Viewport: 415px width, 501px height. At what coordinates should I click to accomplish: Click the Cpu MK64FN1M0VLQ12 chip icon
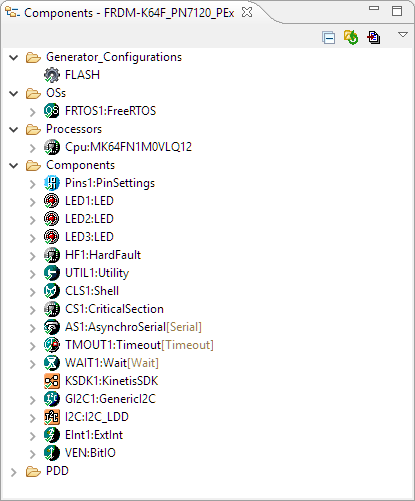point(52,147)
